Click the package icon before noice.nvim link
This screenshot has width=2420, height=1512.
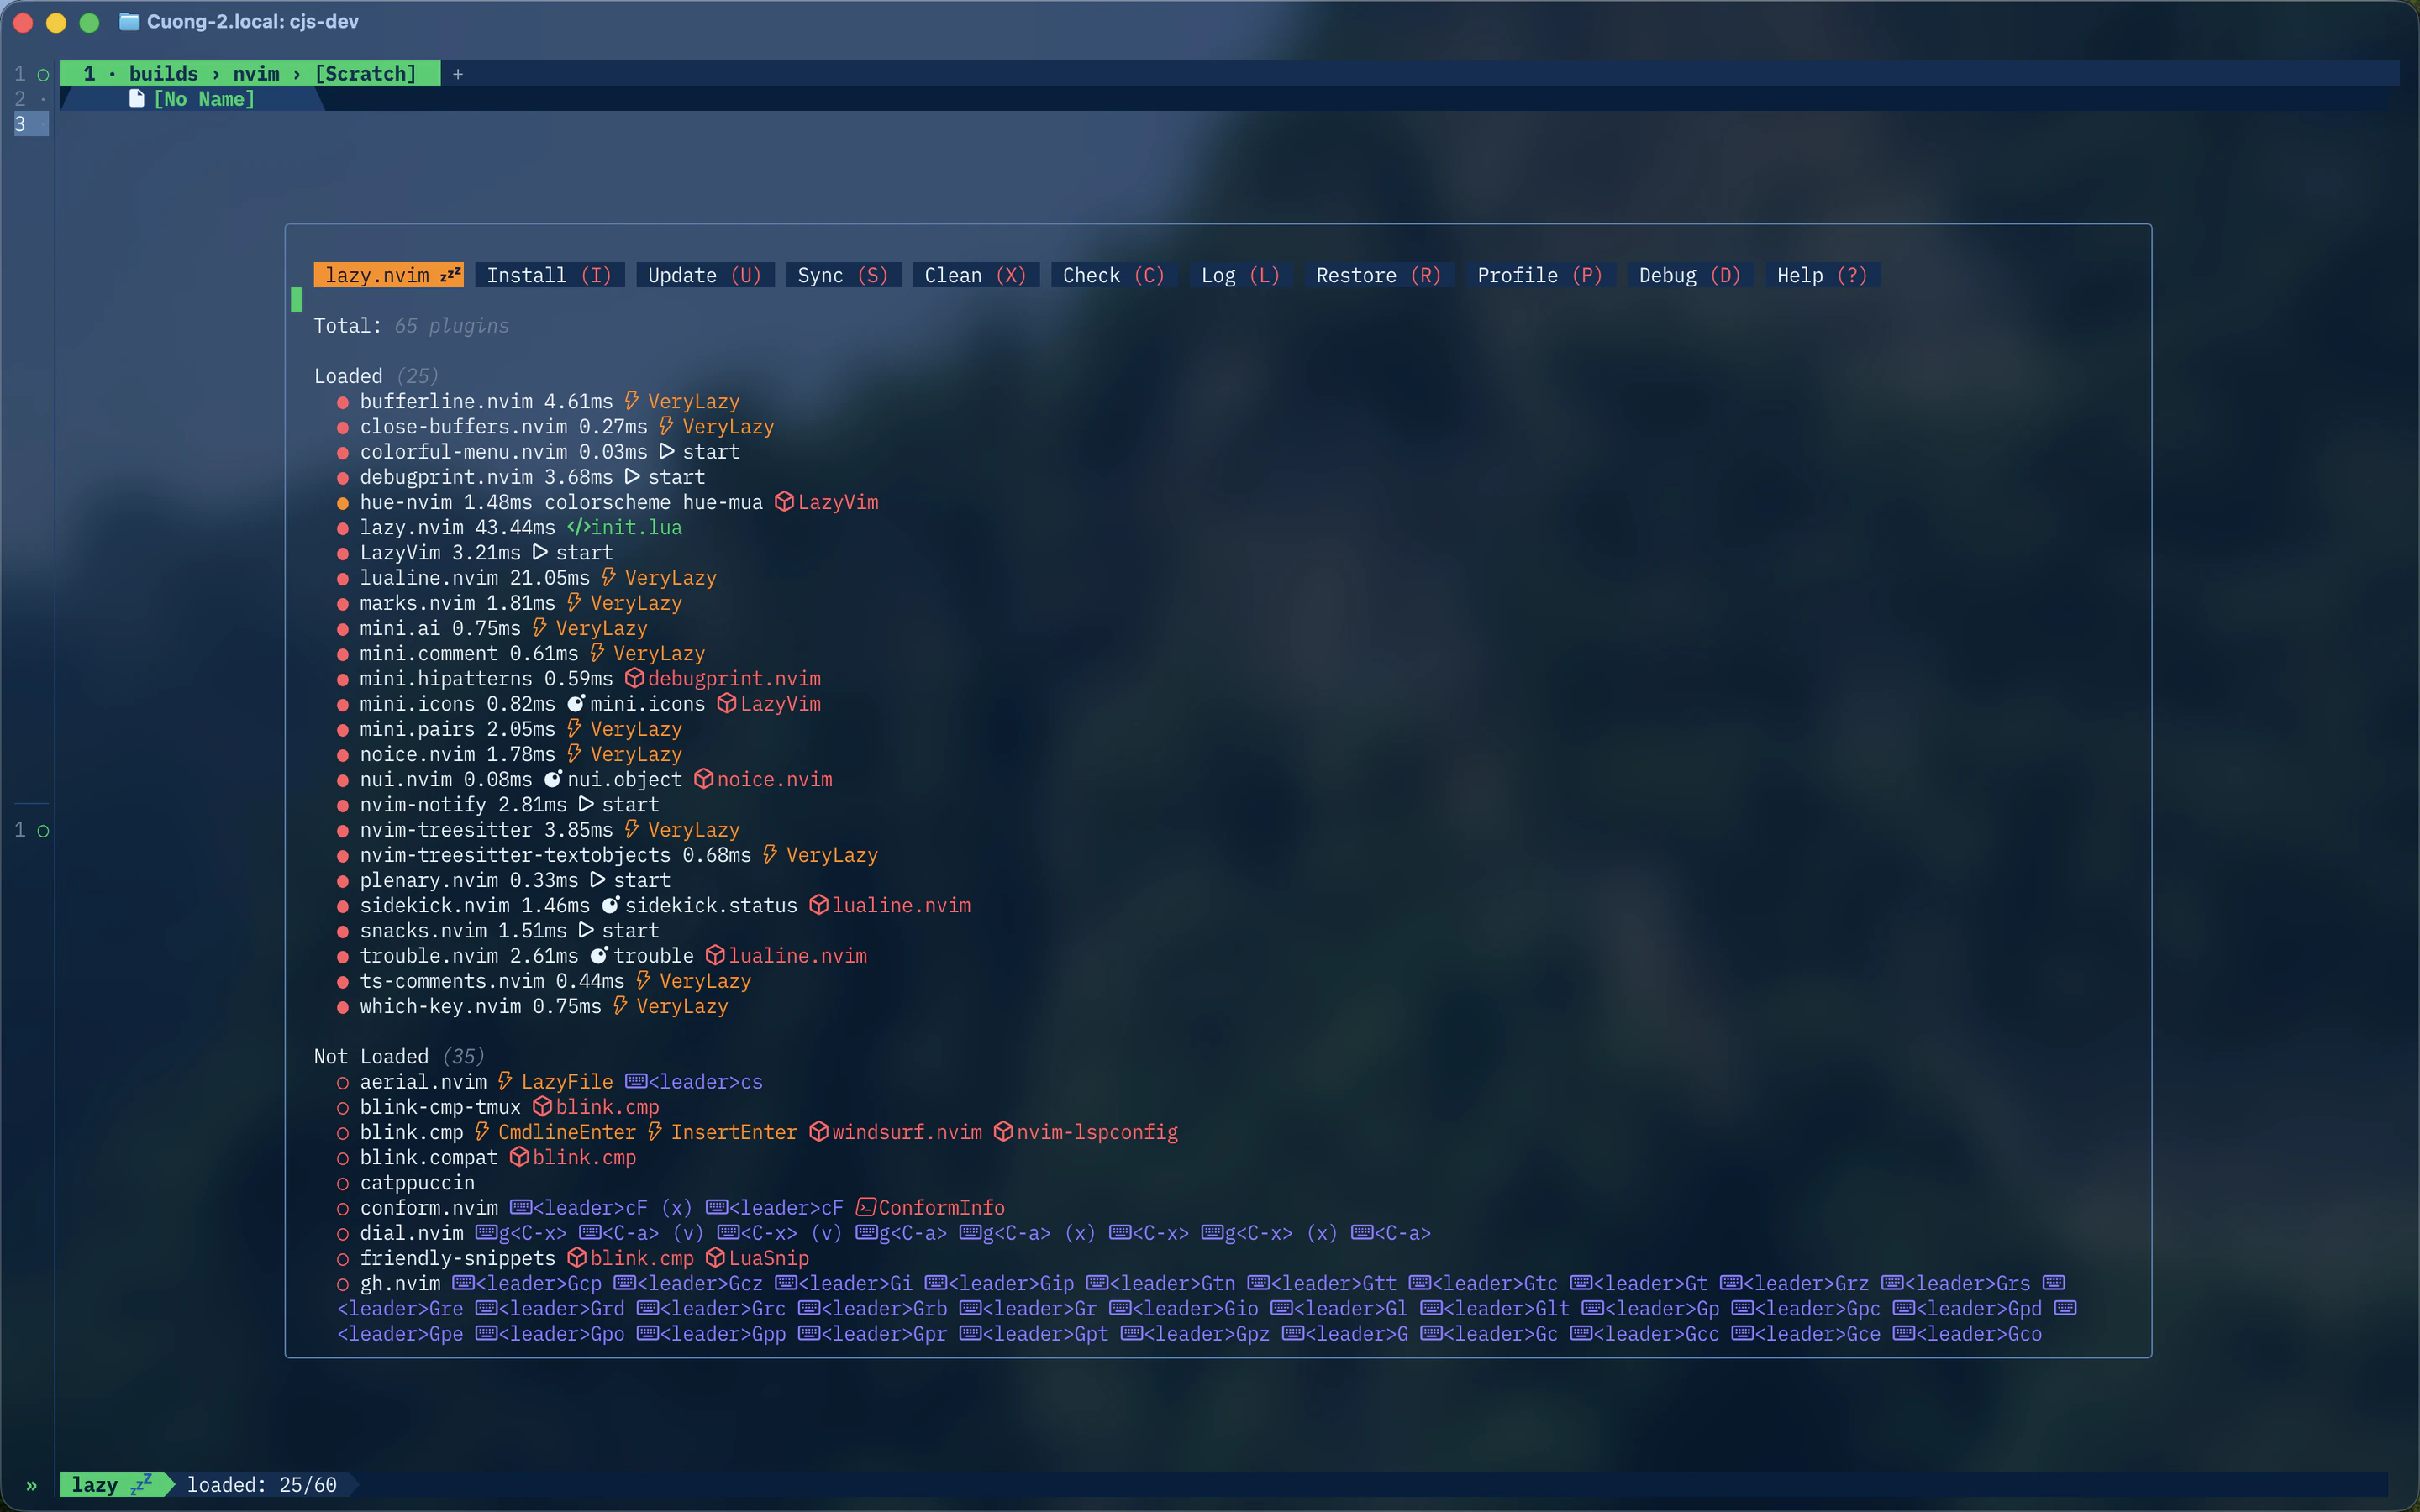[x=704, y=780]
